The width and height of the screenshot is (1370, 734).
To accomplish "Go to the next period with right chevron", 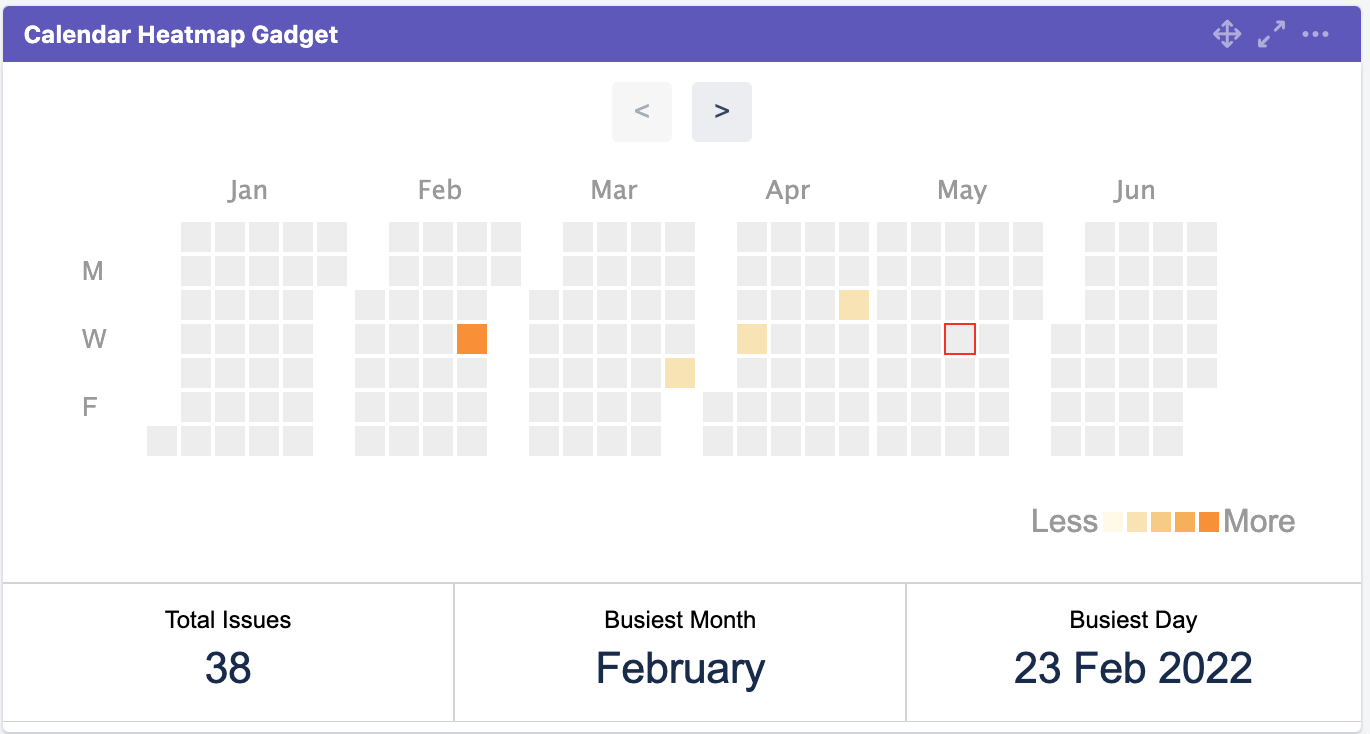I will [x=721, y=112].
